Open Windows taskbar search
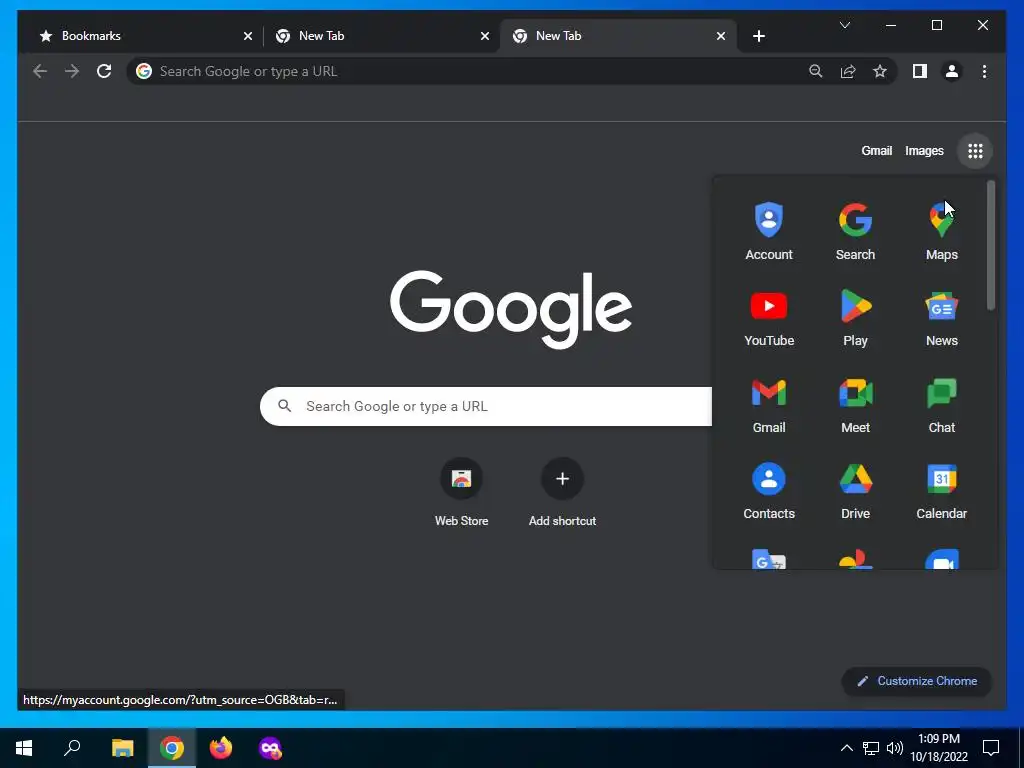 click(72, 748)
